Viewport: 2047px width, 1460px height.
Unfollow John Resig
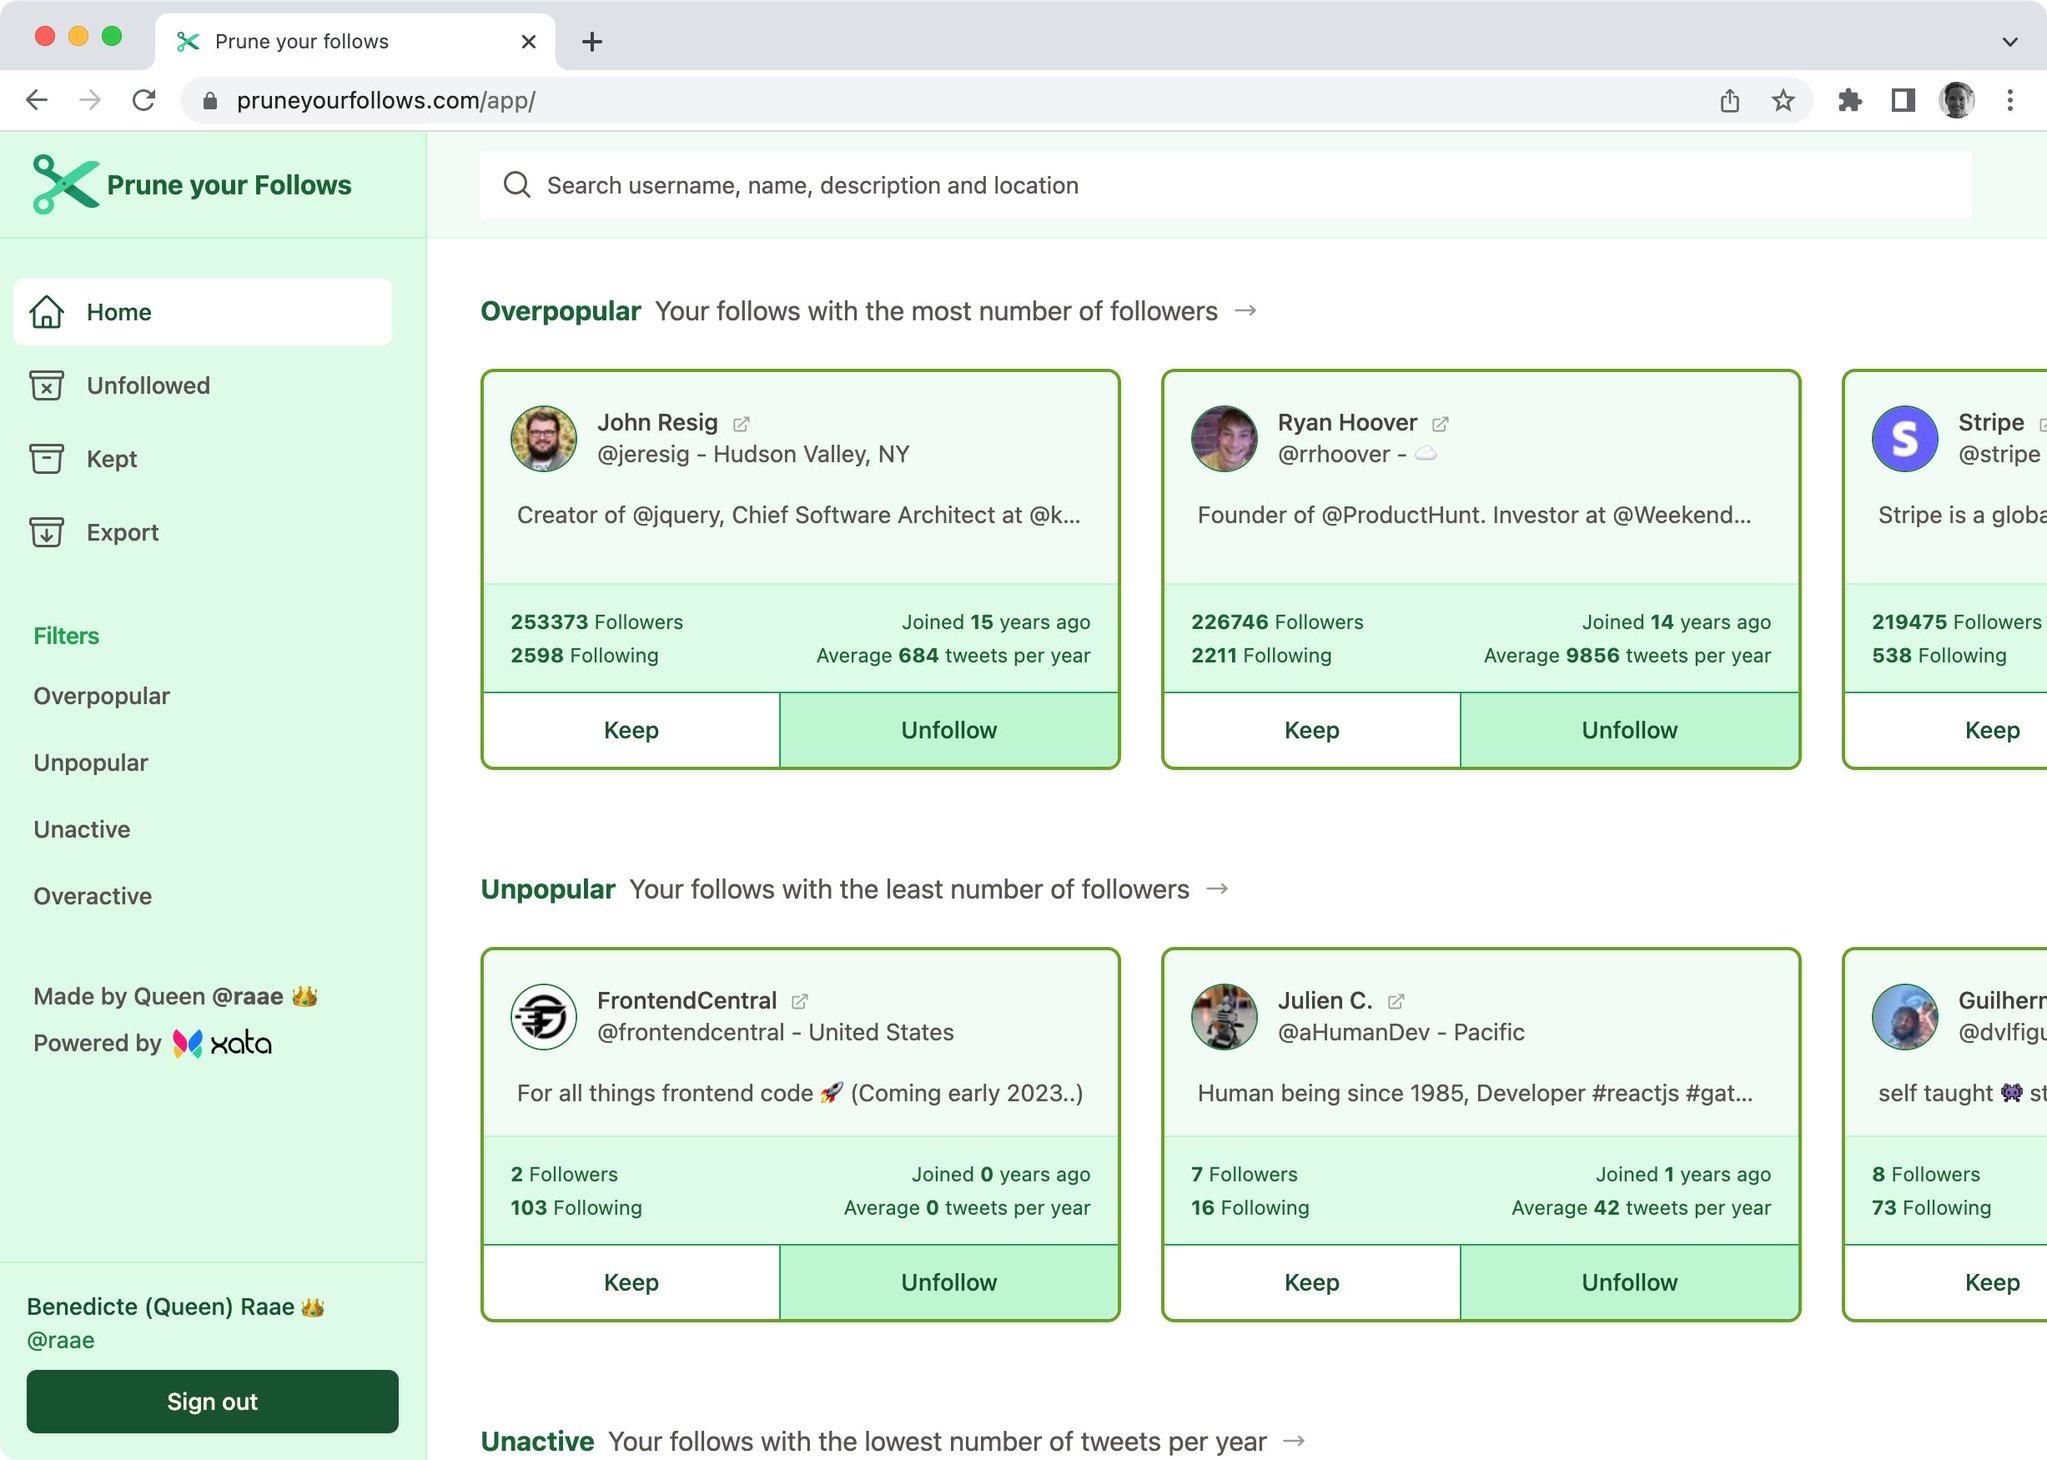click(x=948, y=730)
